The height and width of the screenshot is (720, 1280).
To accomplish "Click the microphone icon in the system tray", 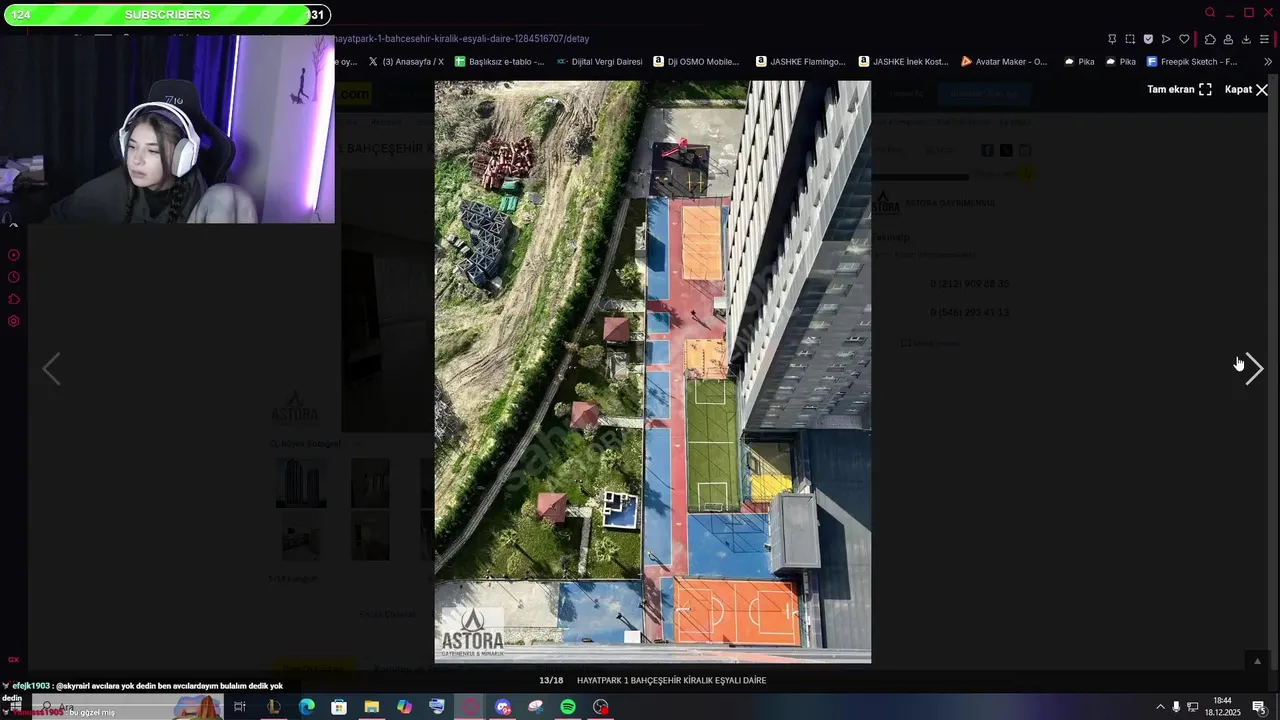I will (x=1176, y=707).
